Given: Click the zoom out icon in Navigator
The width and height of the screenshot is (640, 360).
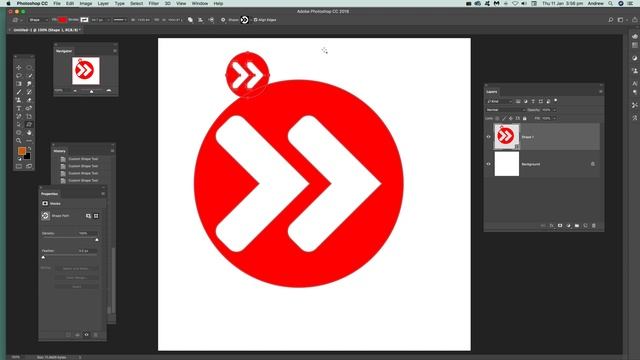Looking at the screenshot, I should 75,91.
